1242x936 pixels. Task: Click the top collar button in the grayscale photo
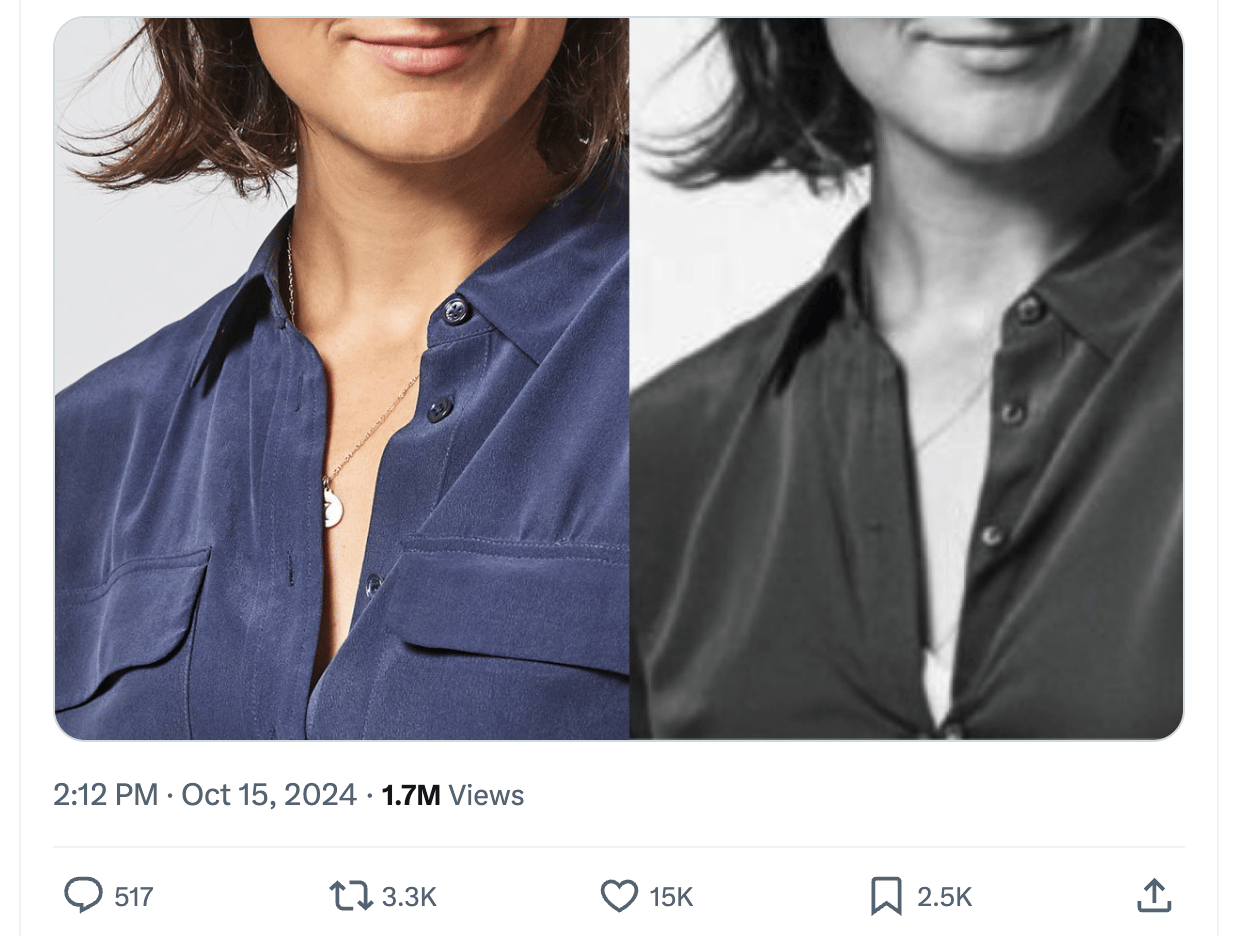(x=1028, y=309)
